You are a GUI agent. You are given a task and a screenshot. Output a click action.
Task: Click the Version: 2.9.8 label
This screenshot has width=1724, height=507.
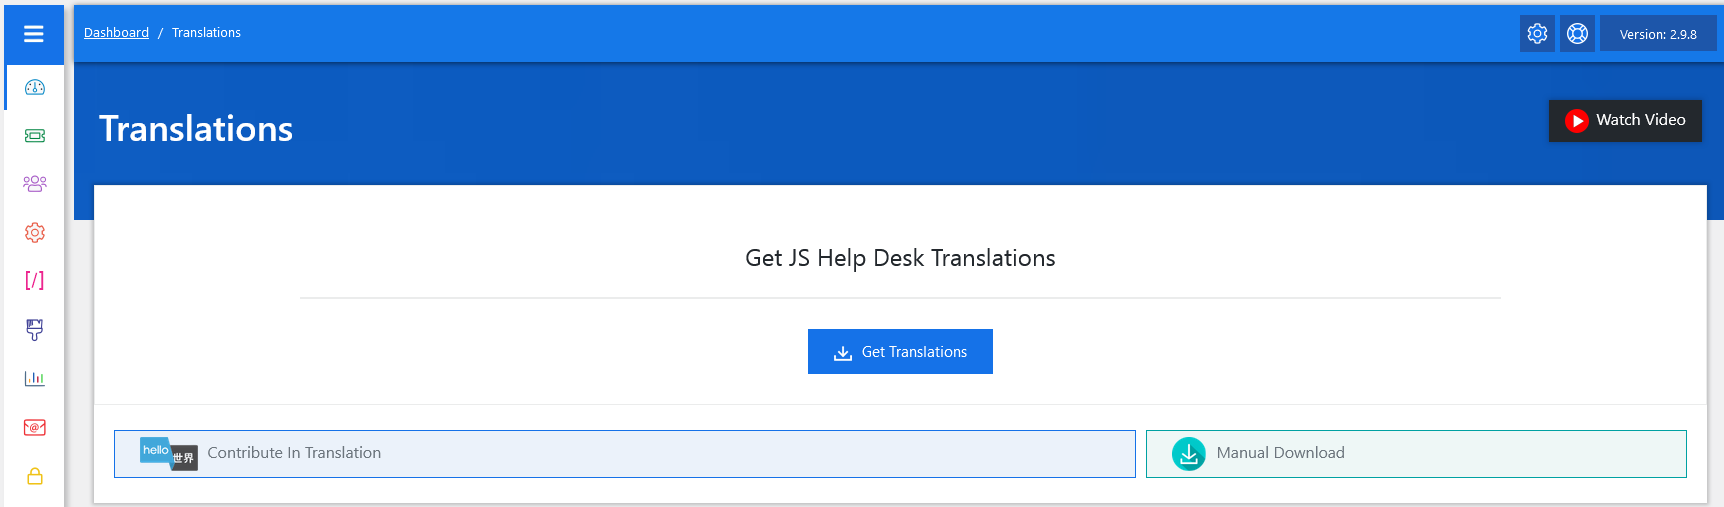pyautogui.click(x=1658, y=34)
